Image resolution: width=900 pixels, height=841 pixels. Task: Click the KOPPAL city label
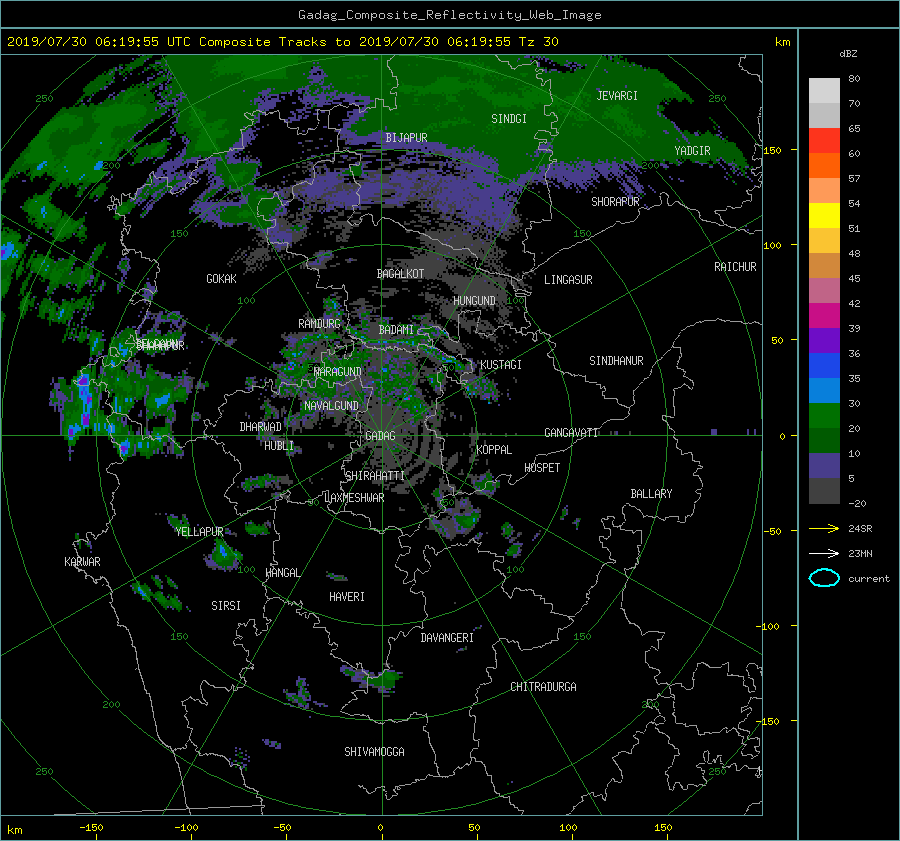point(494,450)
